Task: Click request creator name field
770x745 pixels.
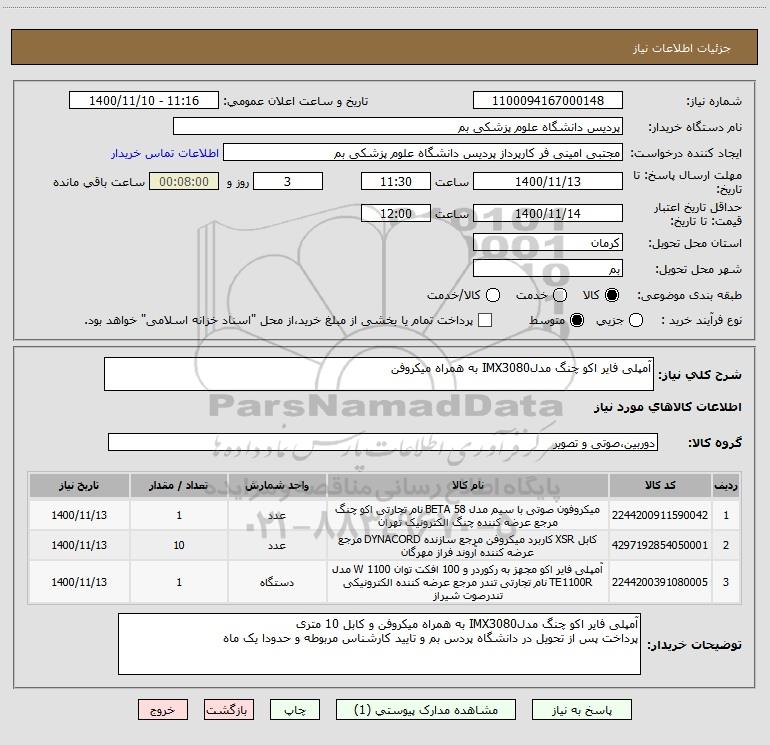Action: click(423, 152)
